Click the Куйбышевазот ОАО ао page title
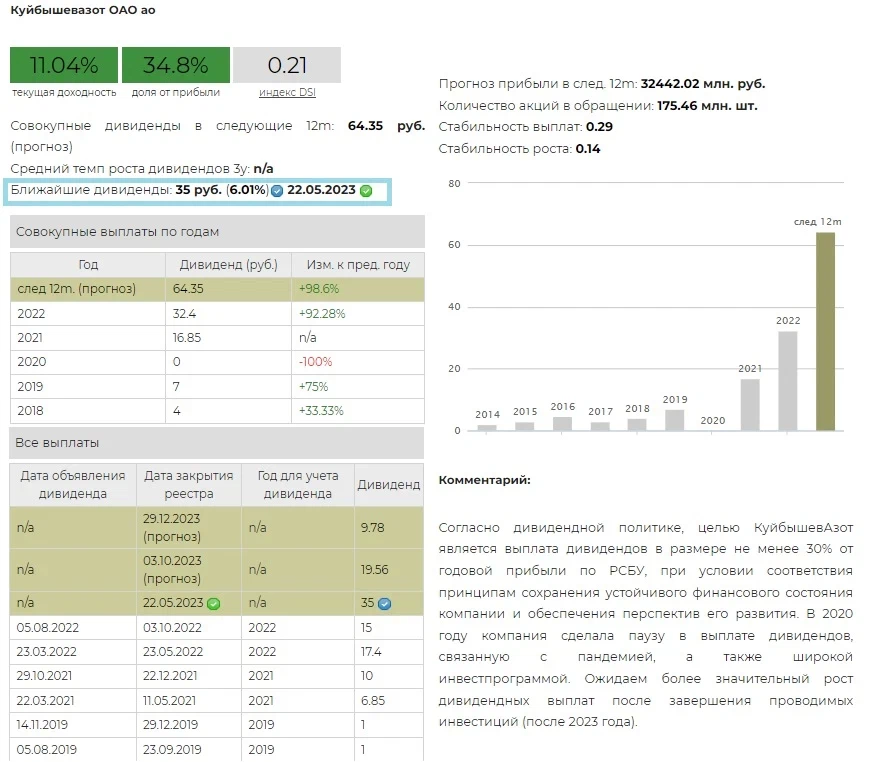 coord(83,10)
